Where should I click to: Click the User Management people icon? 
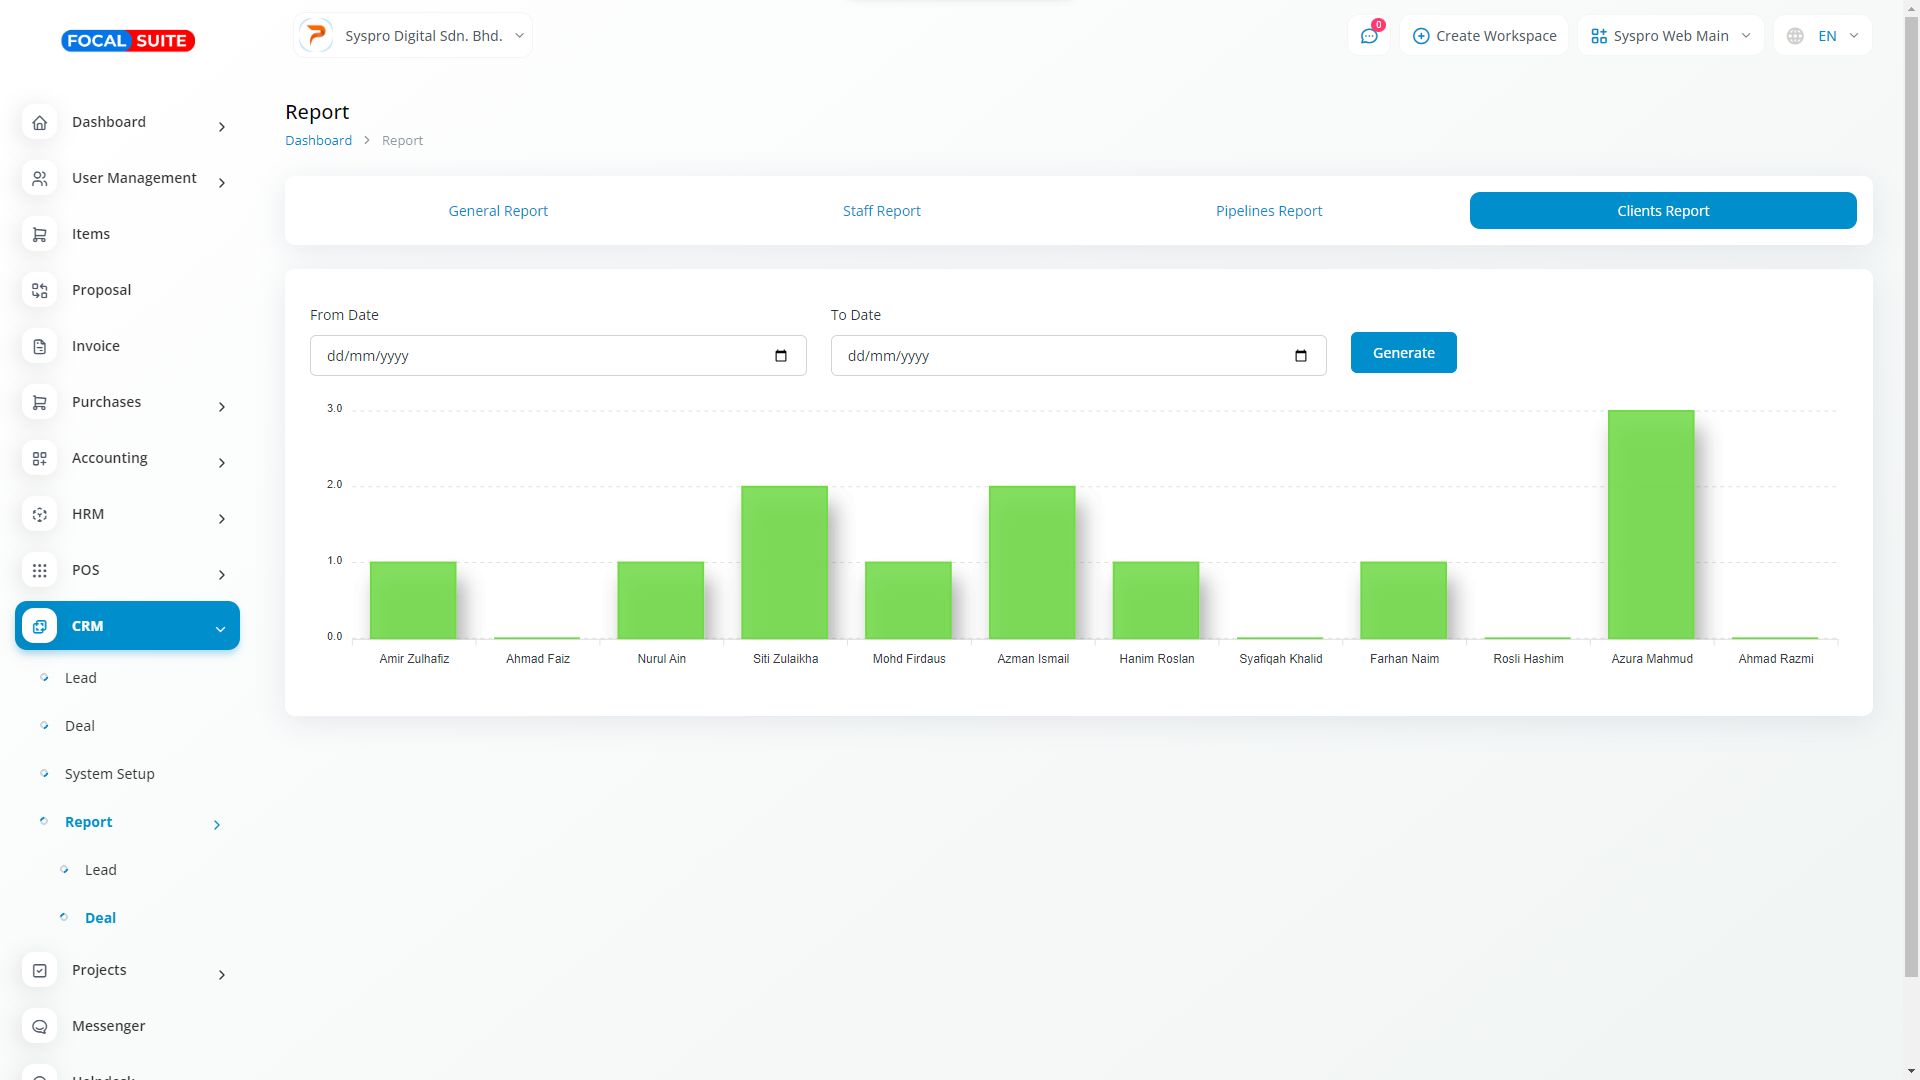(x=40, y=179)
